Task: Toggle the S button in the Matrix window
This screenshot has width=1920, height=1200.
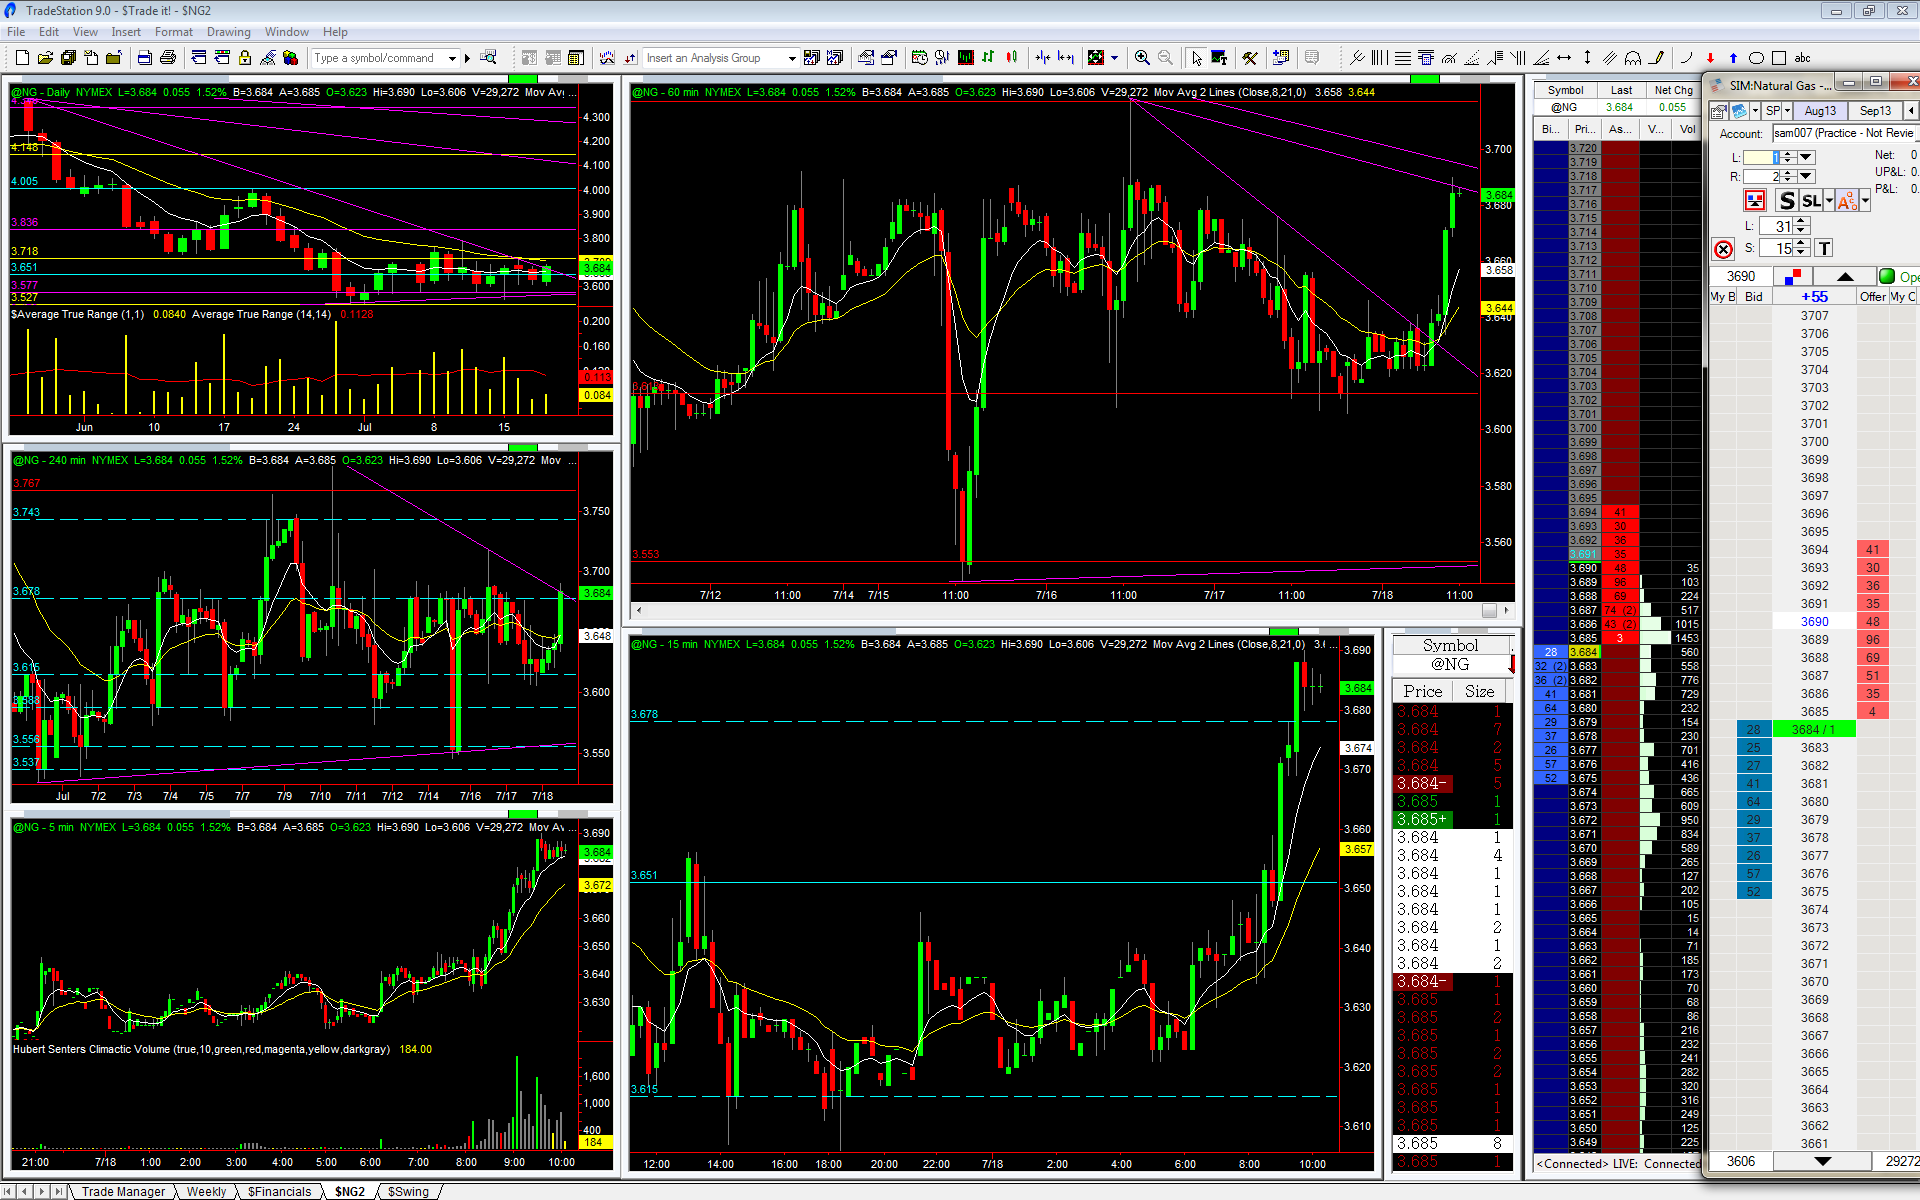Action: click(1787, 201)
